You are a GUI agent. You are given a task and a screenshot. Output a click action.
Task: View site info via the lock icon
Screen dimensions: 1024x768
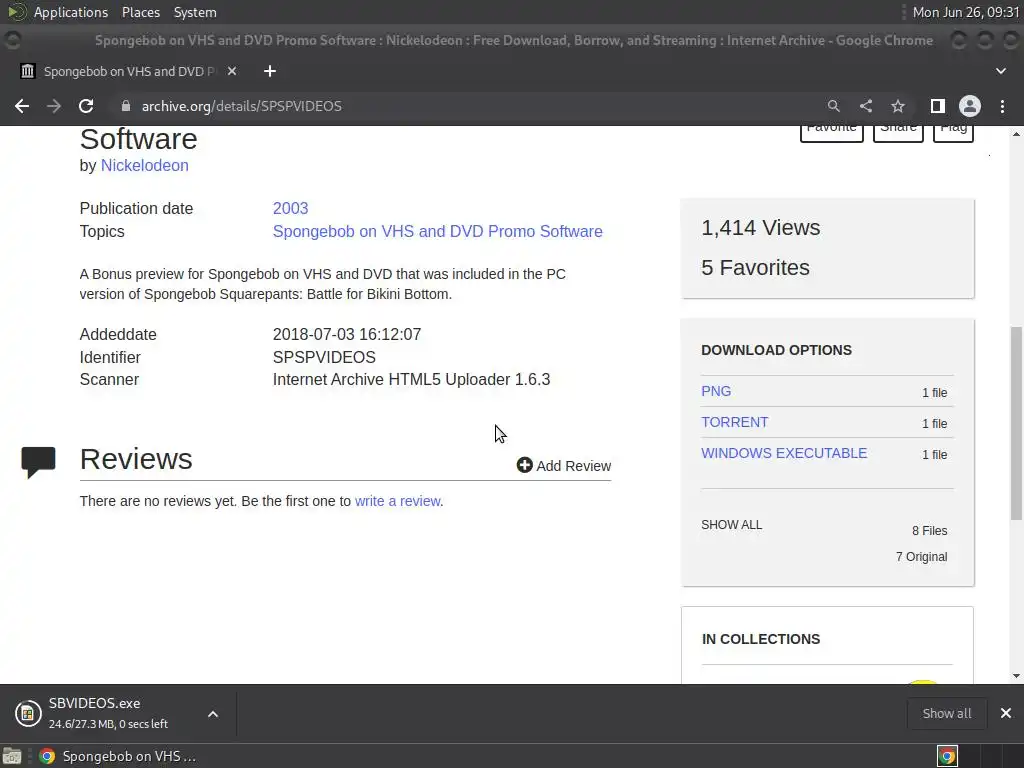126,106
